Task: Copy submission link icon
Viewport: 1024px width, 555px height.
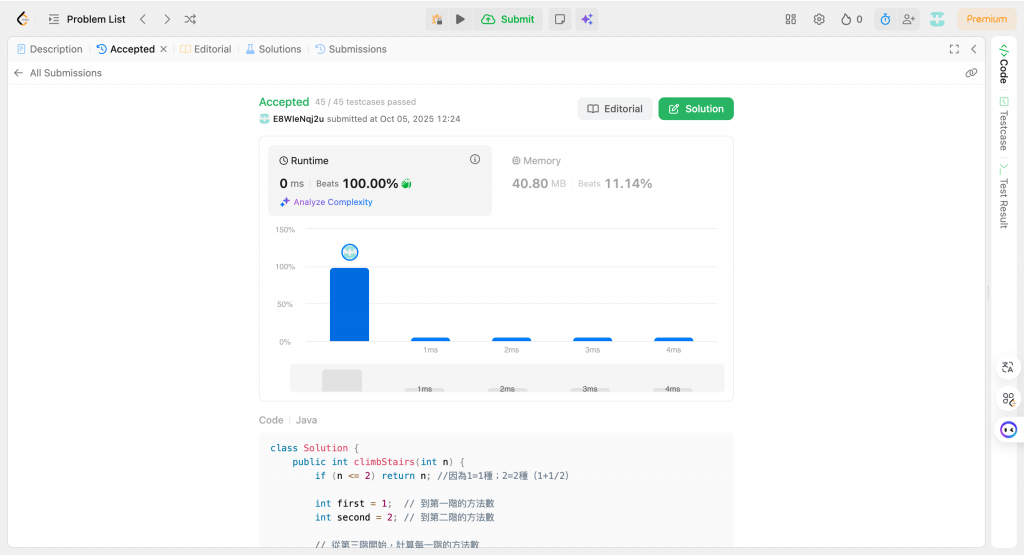Action: (971, 73)
